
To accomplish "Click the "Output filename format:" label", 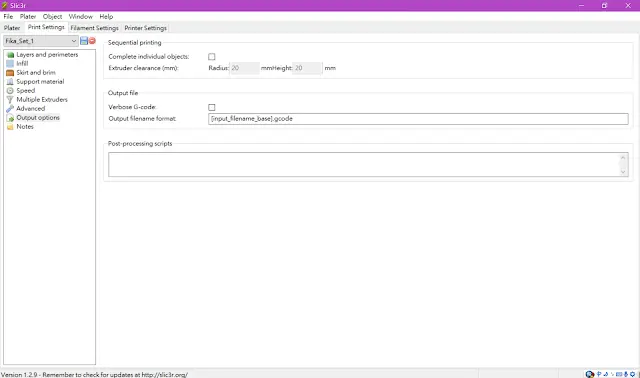I will click(x=142, y=119).
